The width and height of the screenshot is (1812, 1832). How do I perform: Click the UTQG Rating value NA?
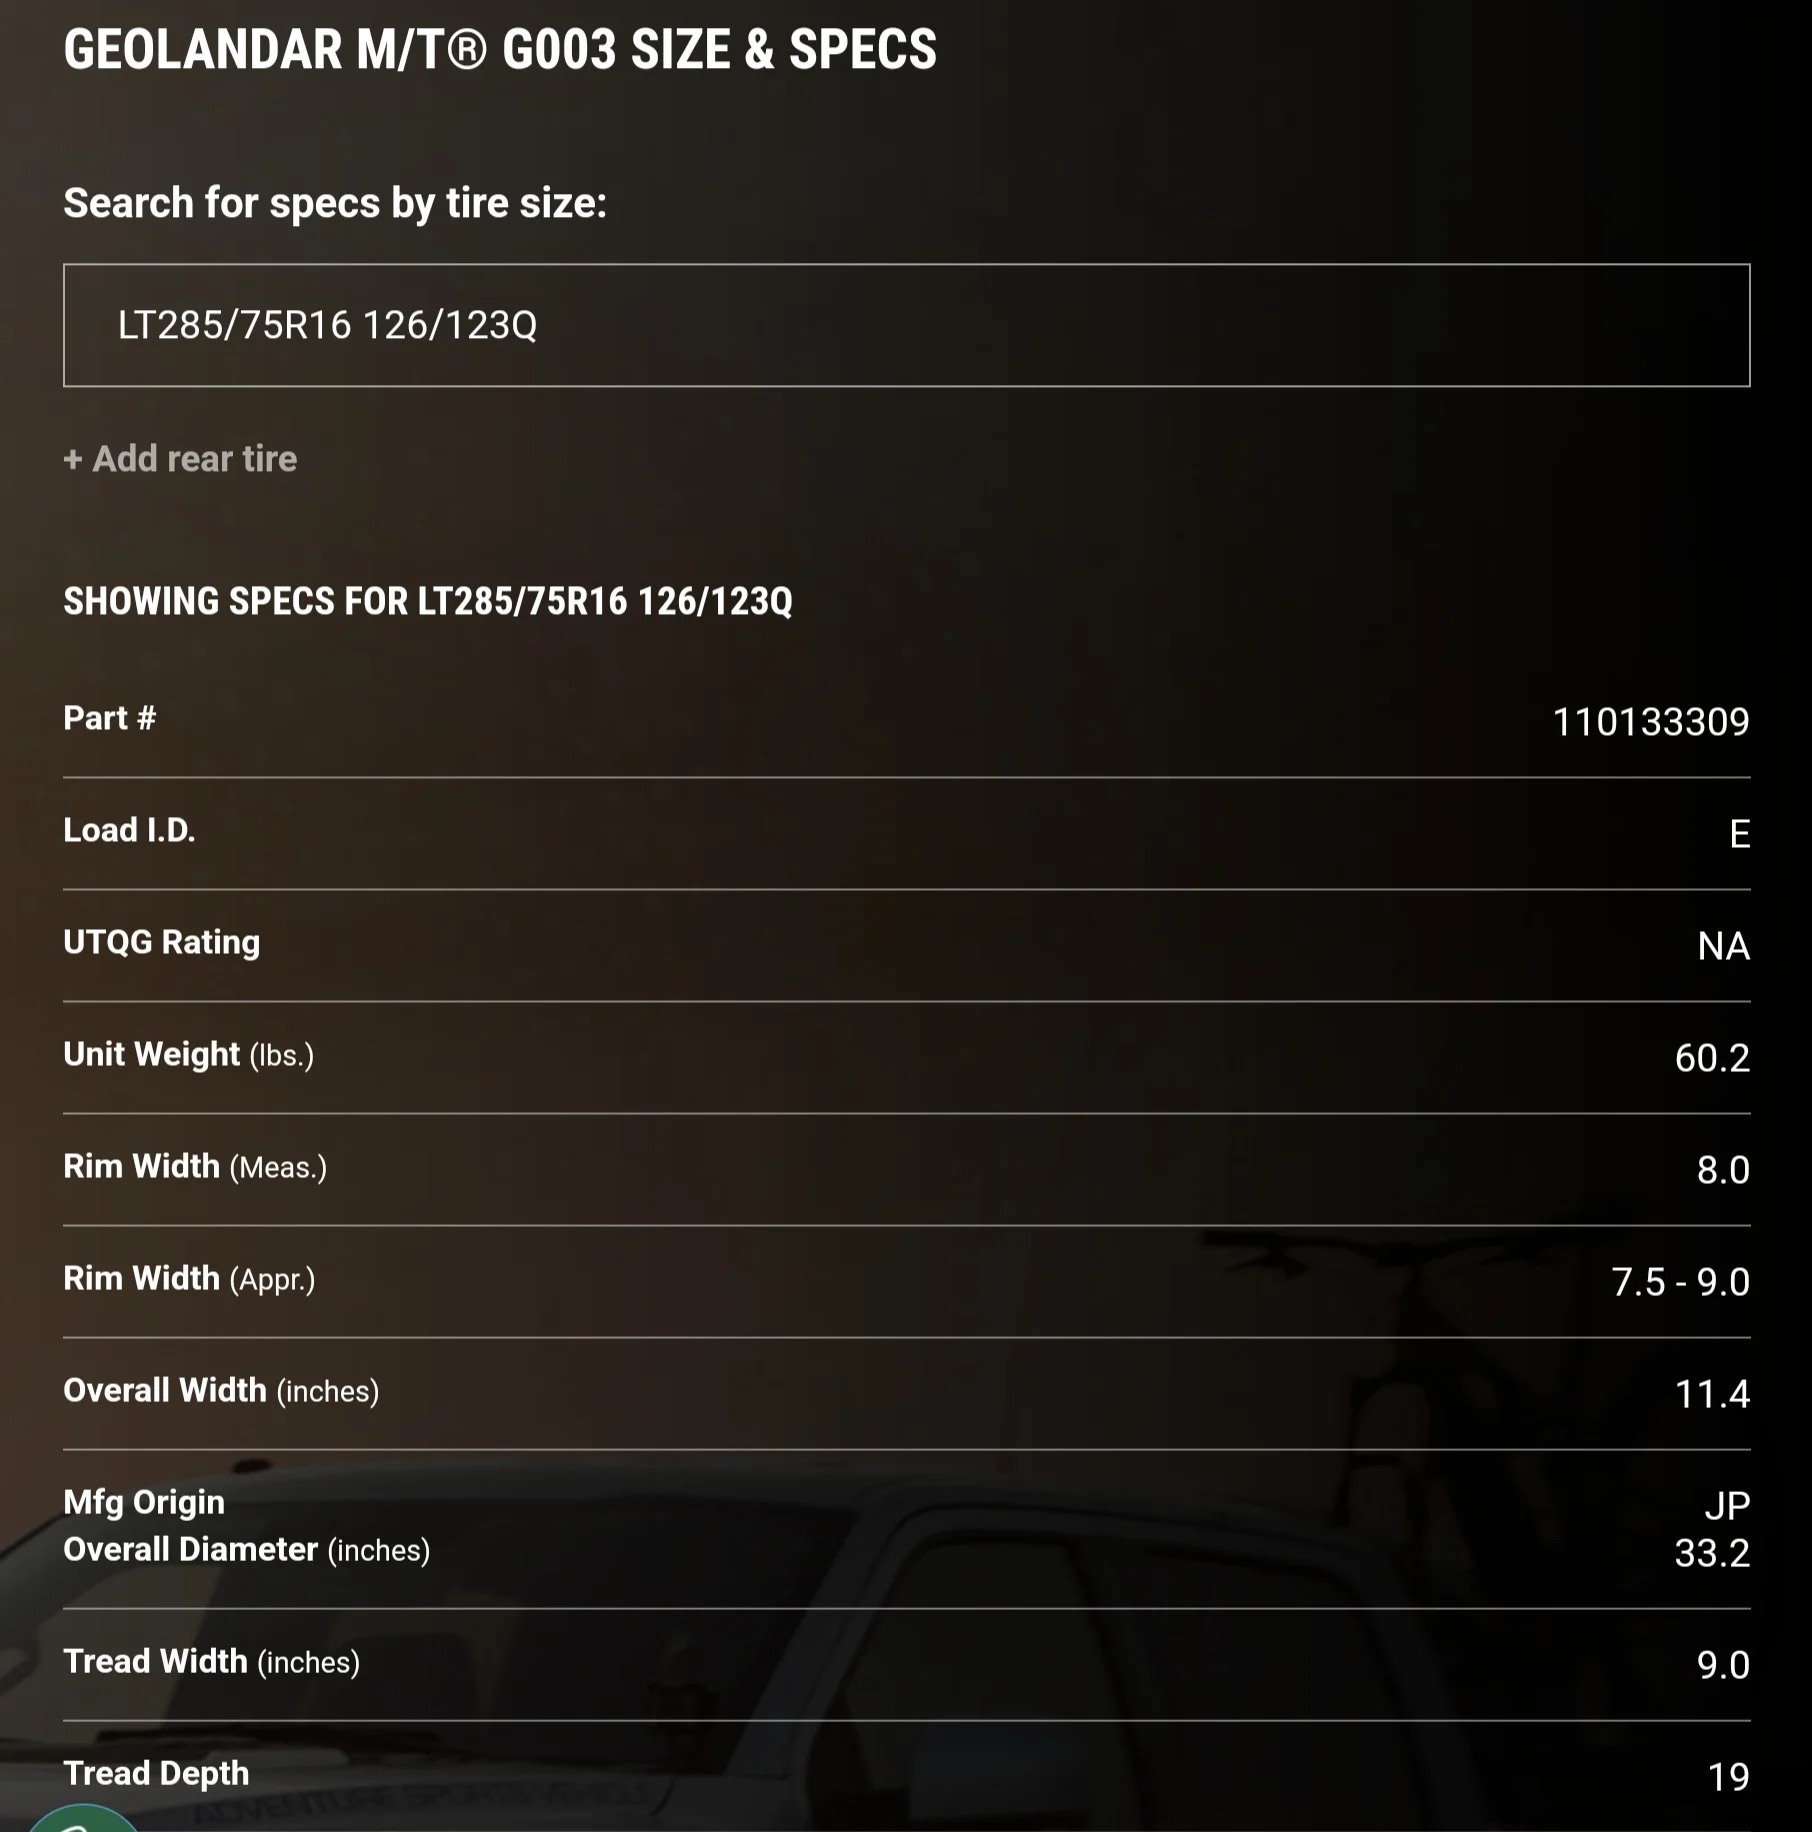pos(1723,946)
